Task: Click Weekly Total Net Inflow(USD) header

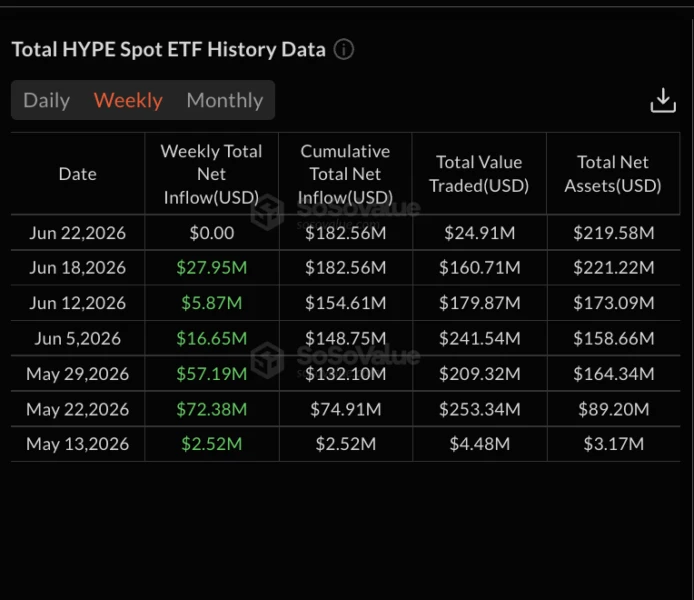Action: click(x=212, y=174)
